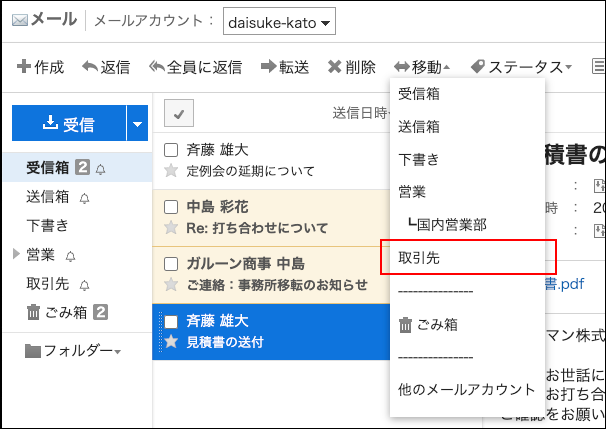Open the フォルダー folder options dropdown
The width and height of the screenshot is (606, 429).
[x=73, y=351]
